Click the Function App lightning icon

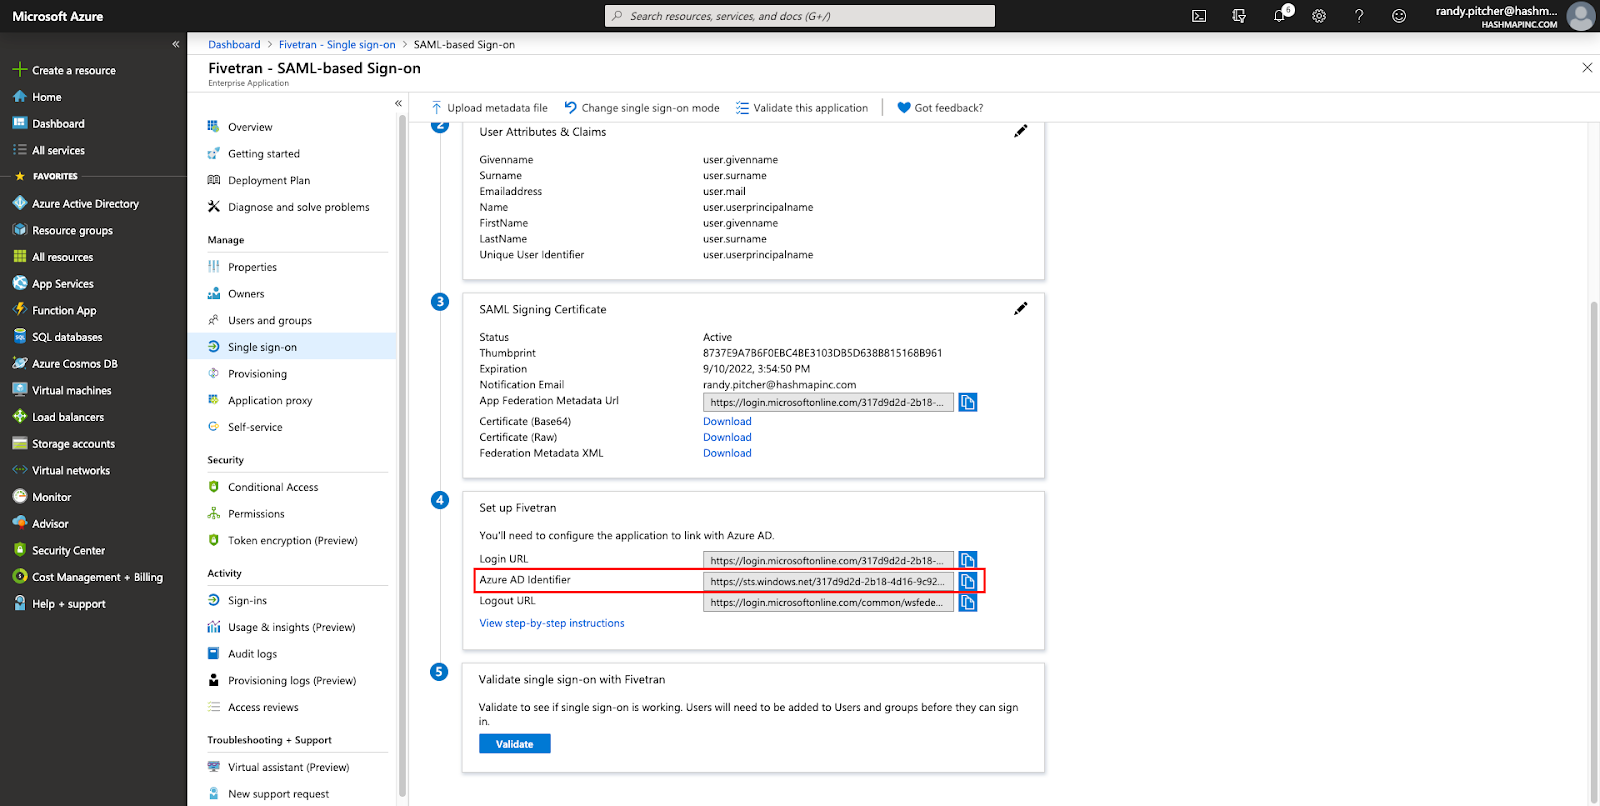tap(19, 310)
